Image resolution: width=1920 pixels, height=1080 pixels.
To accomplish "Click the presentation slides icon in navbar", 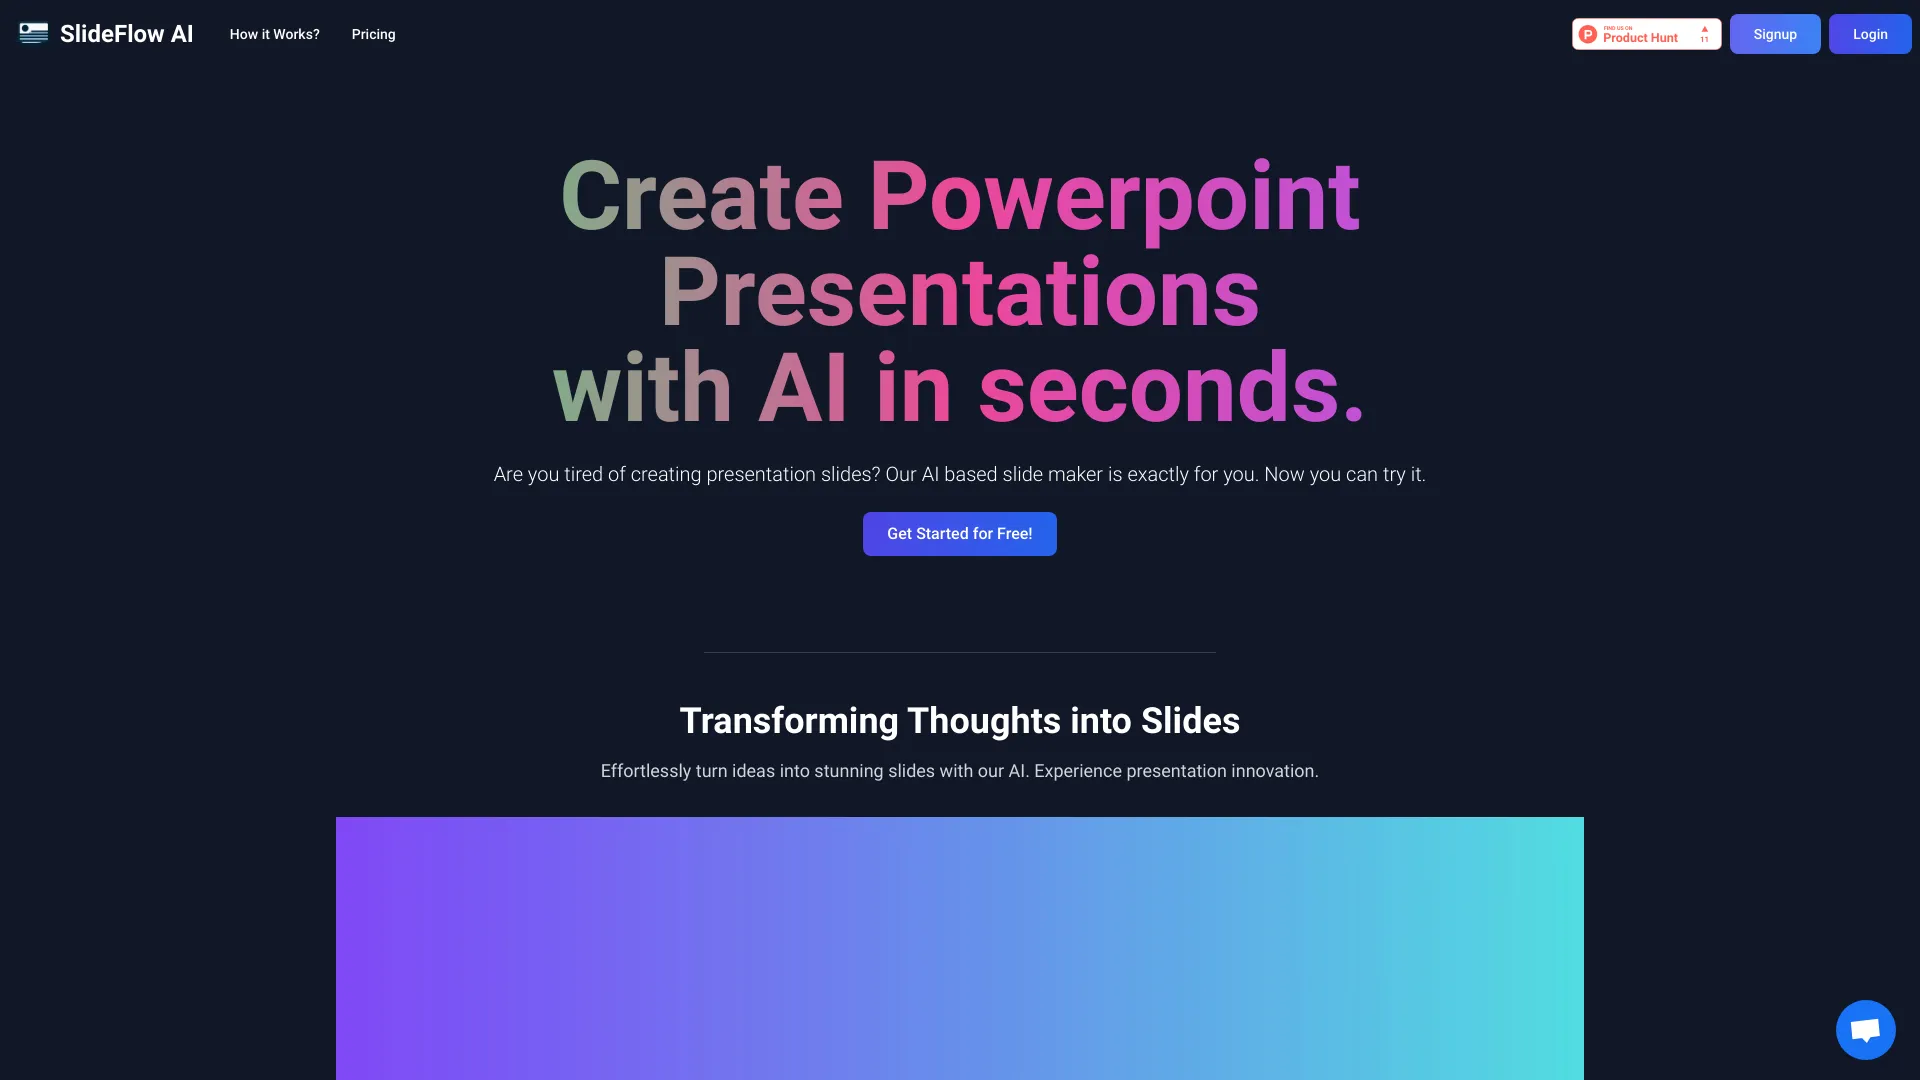I will (x=33, y=33).
